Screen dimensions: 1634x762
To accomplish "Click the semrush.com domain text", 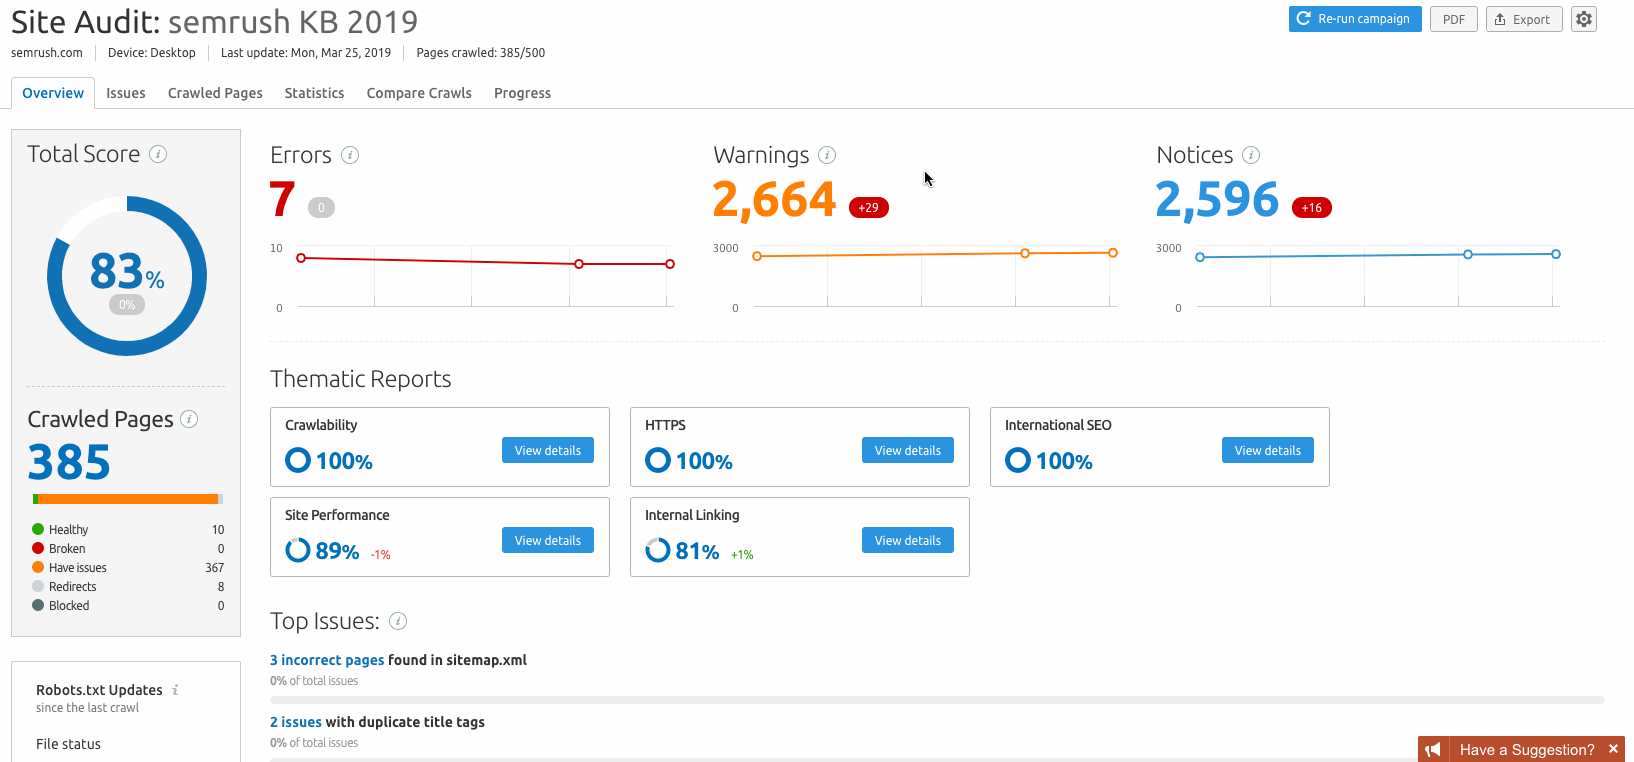I will (x=47, y=53).
